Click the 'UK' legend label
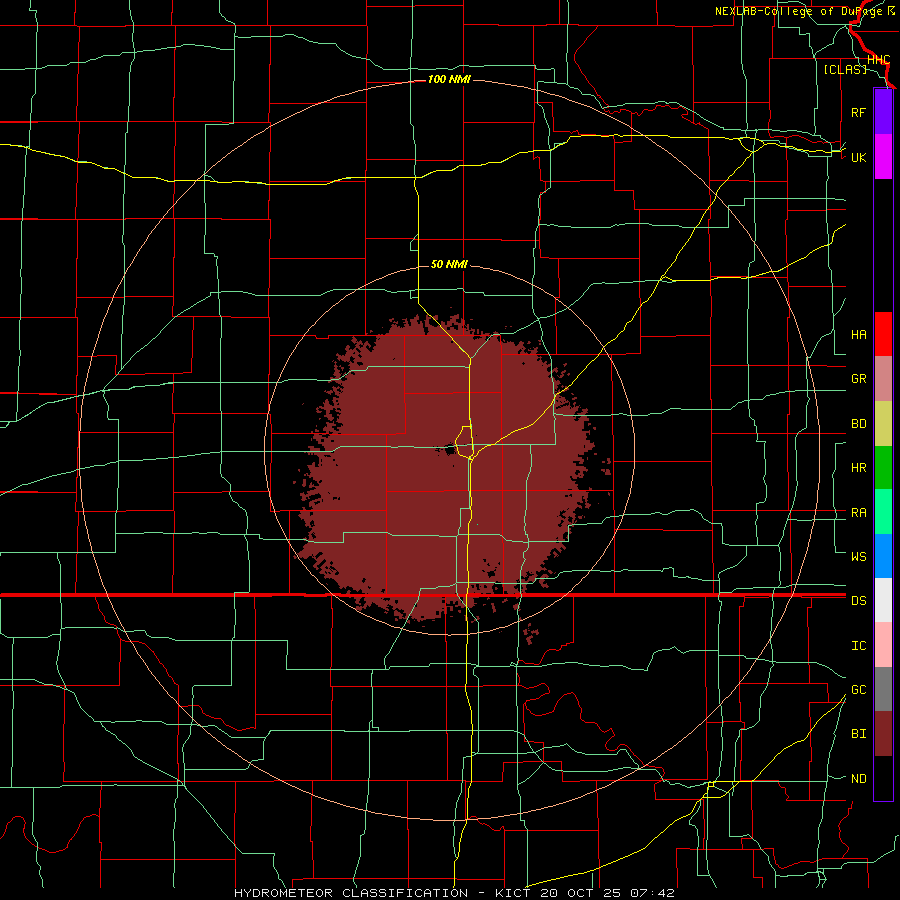The height and width of the screenshot is (900, 900). click(x=858, y=157)
